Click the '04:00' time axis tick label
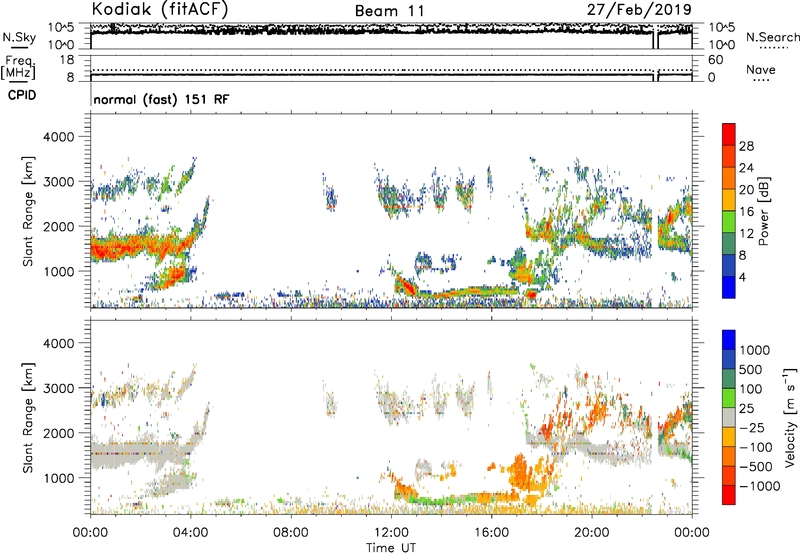Viewport: 800px width, 554px height. (190, 533)
